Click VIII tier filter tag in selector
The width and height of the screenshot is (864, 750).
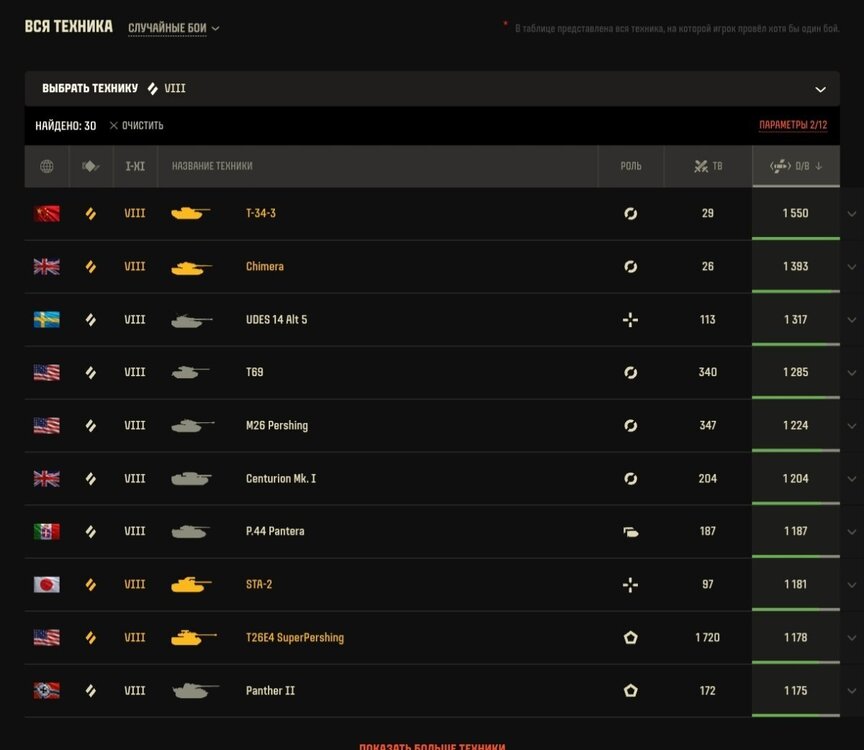[x=167, y=89]
